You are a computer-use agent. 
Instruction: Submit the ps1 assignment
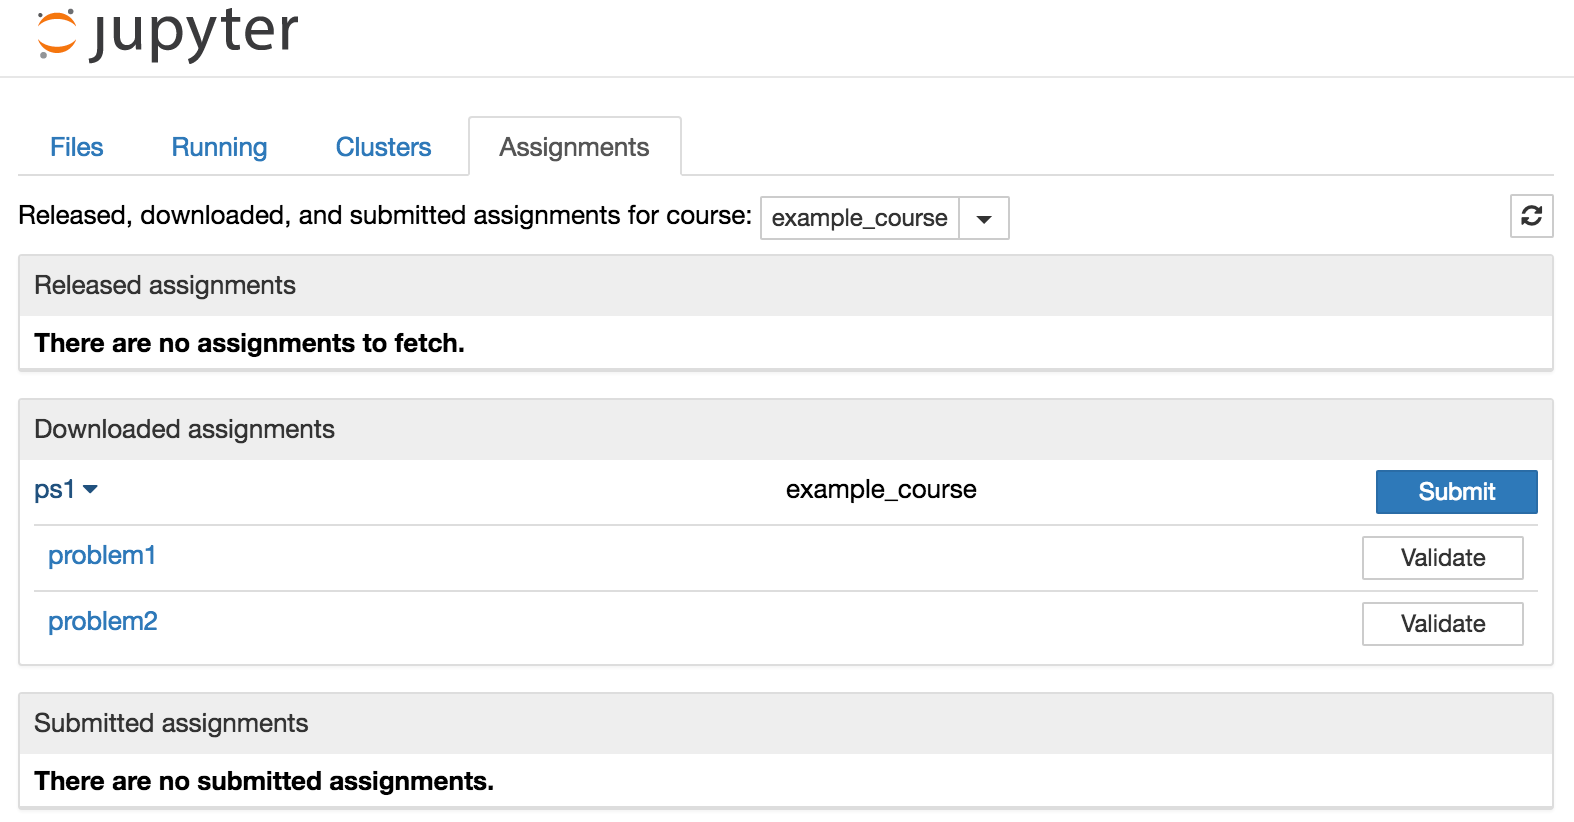[1456, 492]
